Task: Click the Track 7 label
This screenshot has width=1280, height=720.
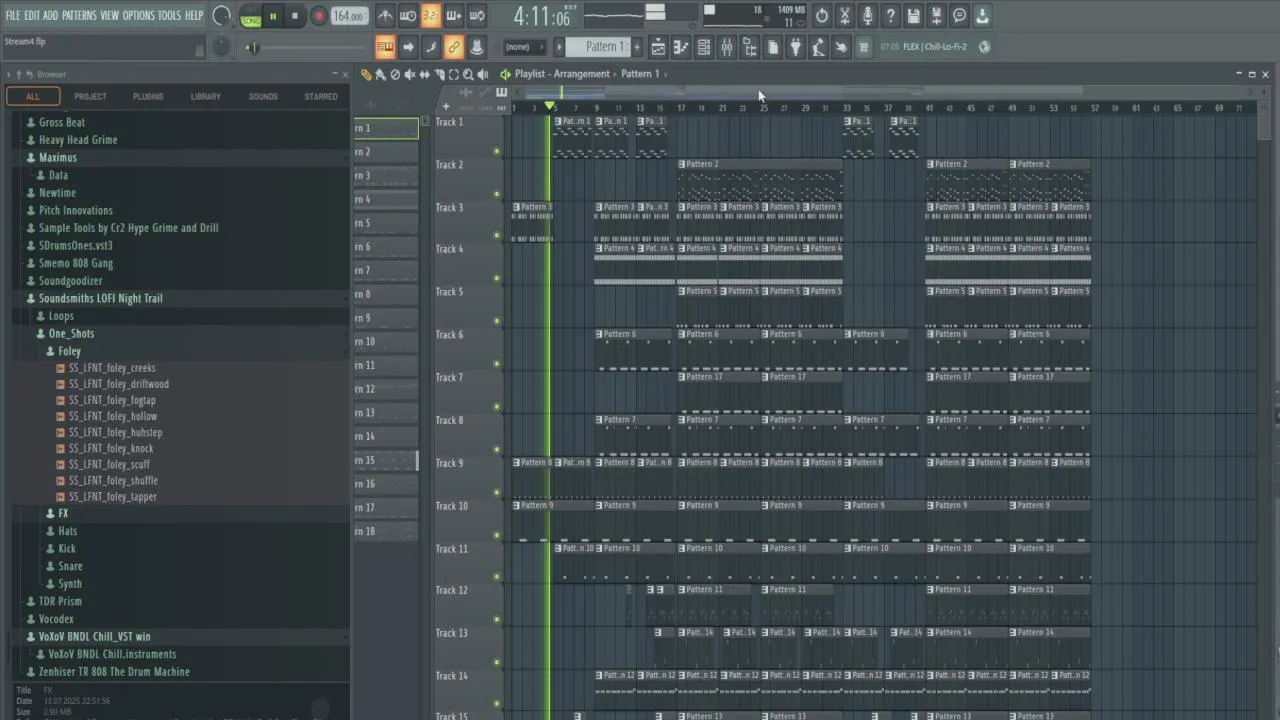Action: [449, 377]
